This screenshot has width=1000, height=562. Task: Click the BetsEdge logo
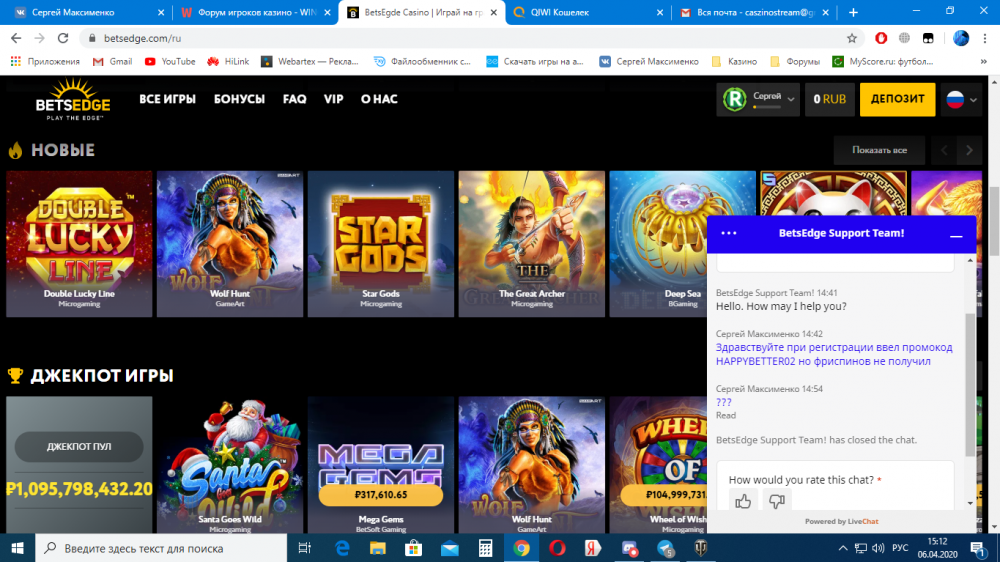73,99
